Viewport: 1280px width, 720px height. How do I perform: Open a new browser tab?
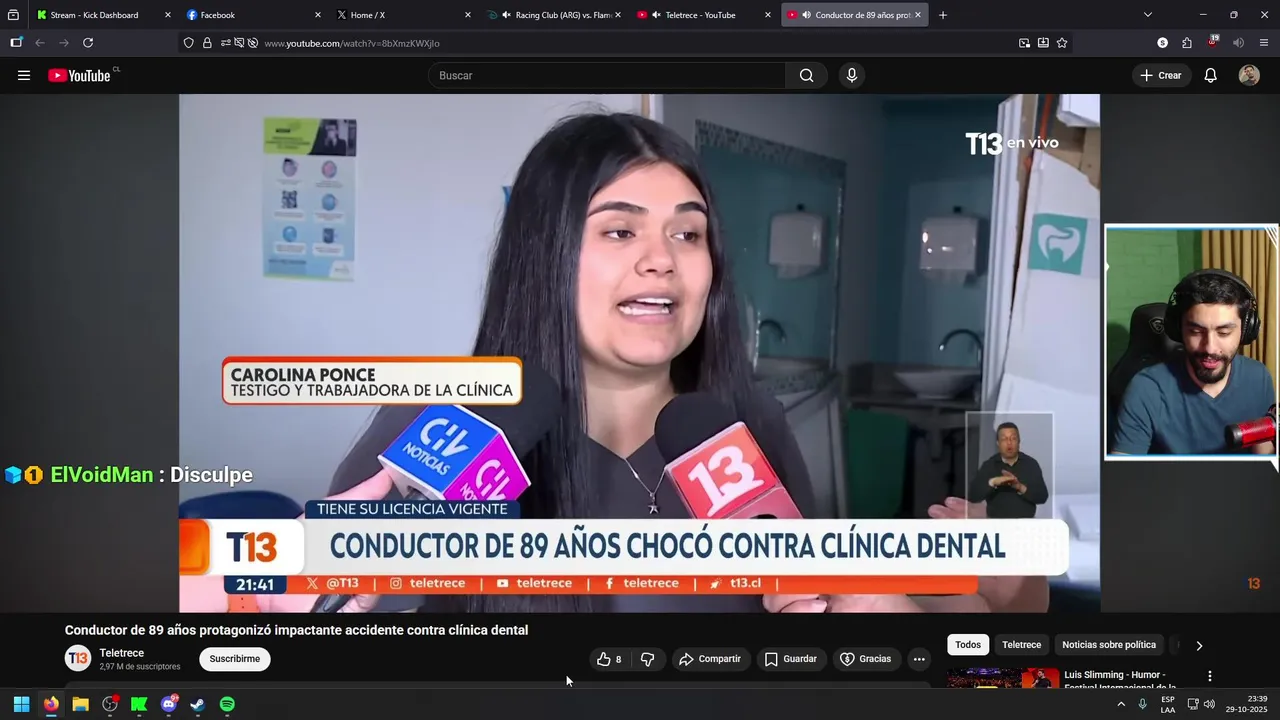(942, 15)
